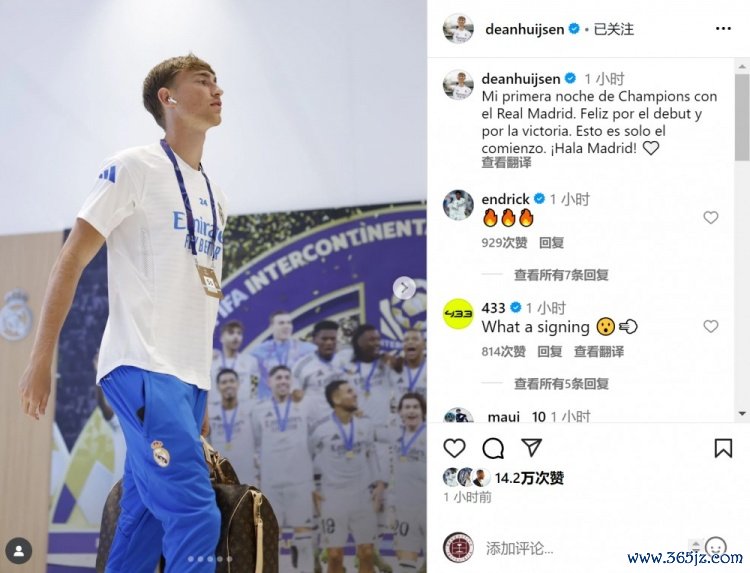
Task: Click the scrollbar down arrow in comments
Action: point(742,414)
